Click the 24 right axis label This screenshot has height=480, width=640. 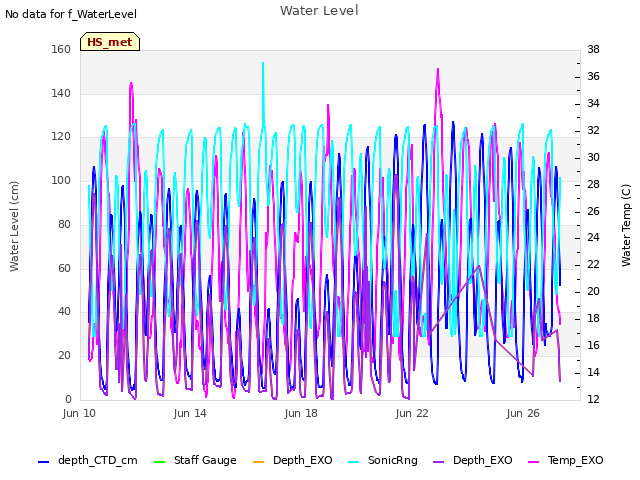point(593,238)
